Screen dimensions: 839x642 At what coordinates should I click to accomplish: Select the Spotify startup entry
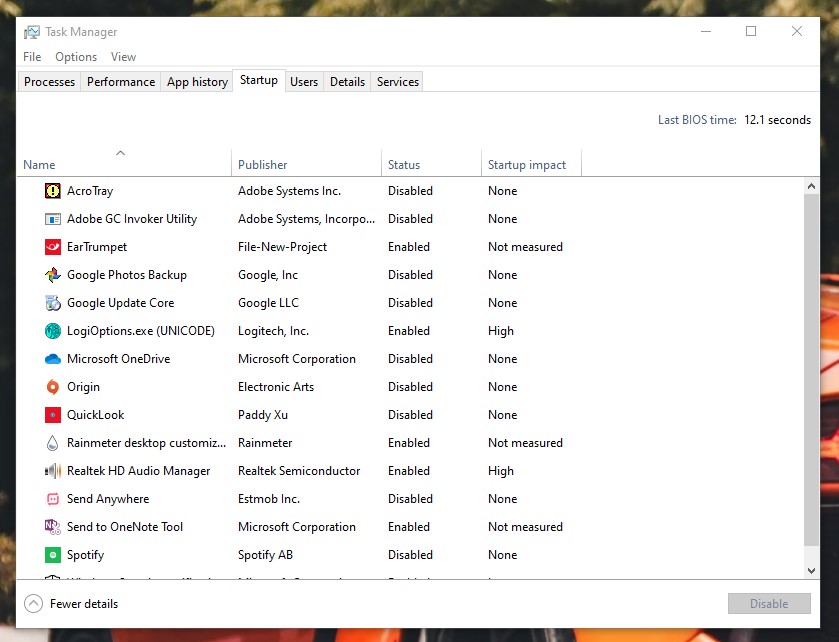85,555
